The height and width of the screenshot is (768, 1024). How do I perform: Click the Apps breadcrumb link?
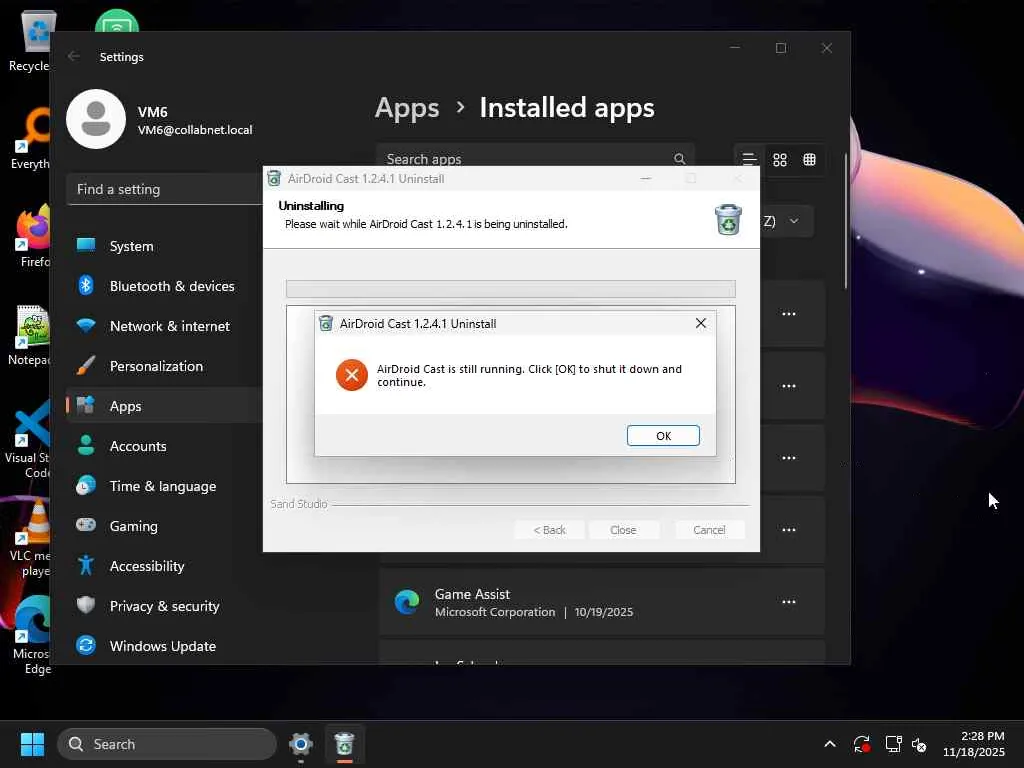coord(407,108)
